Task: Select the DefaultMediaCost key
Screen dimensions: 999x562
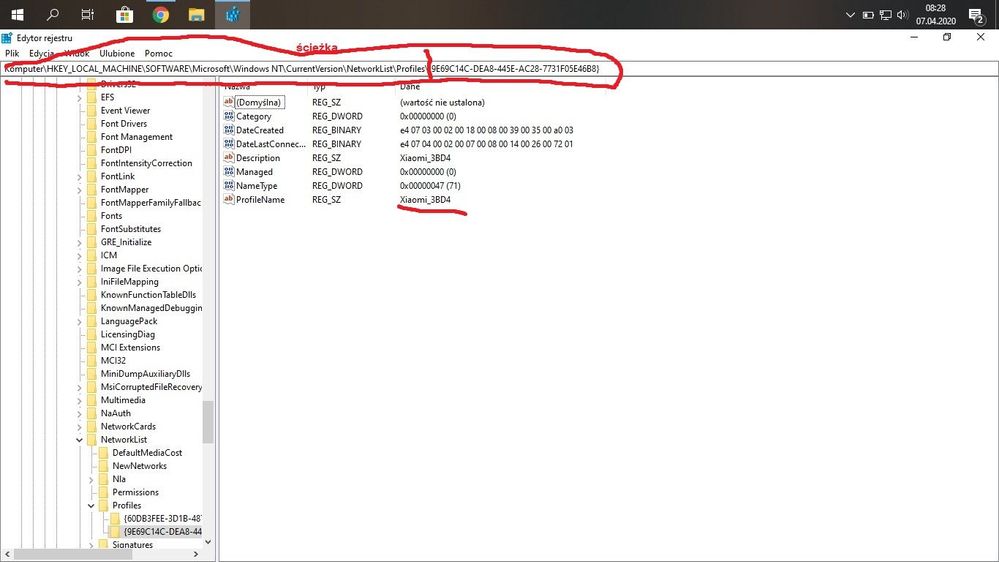Action: [x=147, y=452]
